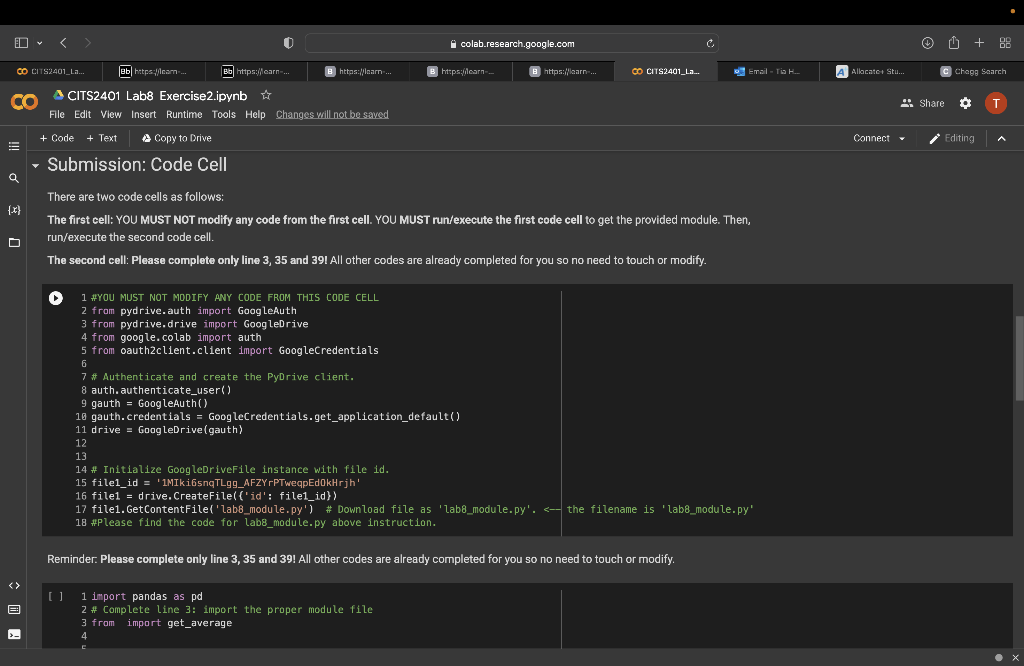Expand the Connect runtime dropdown arrow

(902, 138)
